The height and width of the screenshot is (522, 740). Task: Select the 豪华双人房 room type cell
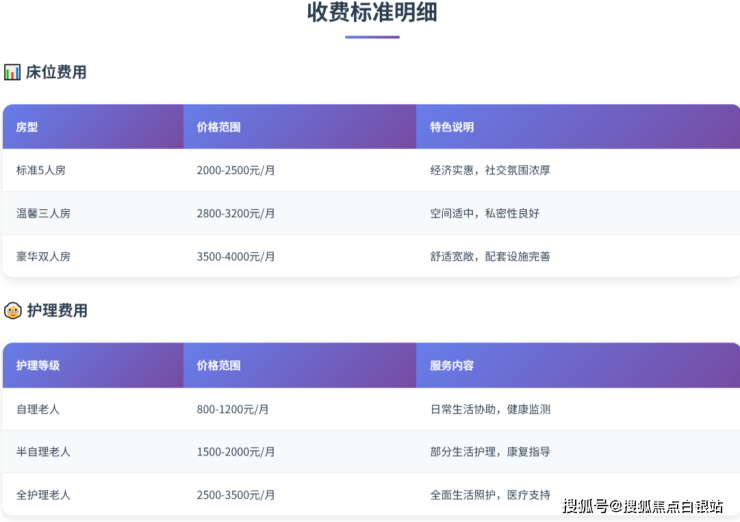click(x=43, y=256)
